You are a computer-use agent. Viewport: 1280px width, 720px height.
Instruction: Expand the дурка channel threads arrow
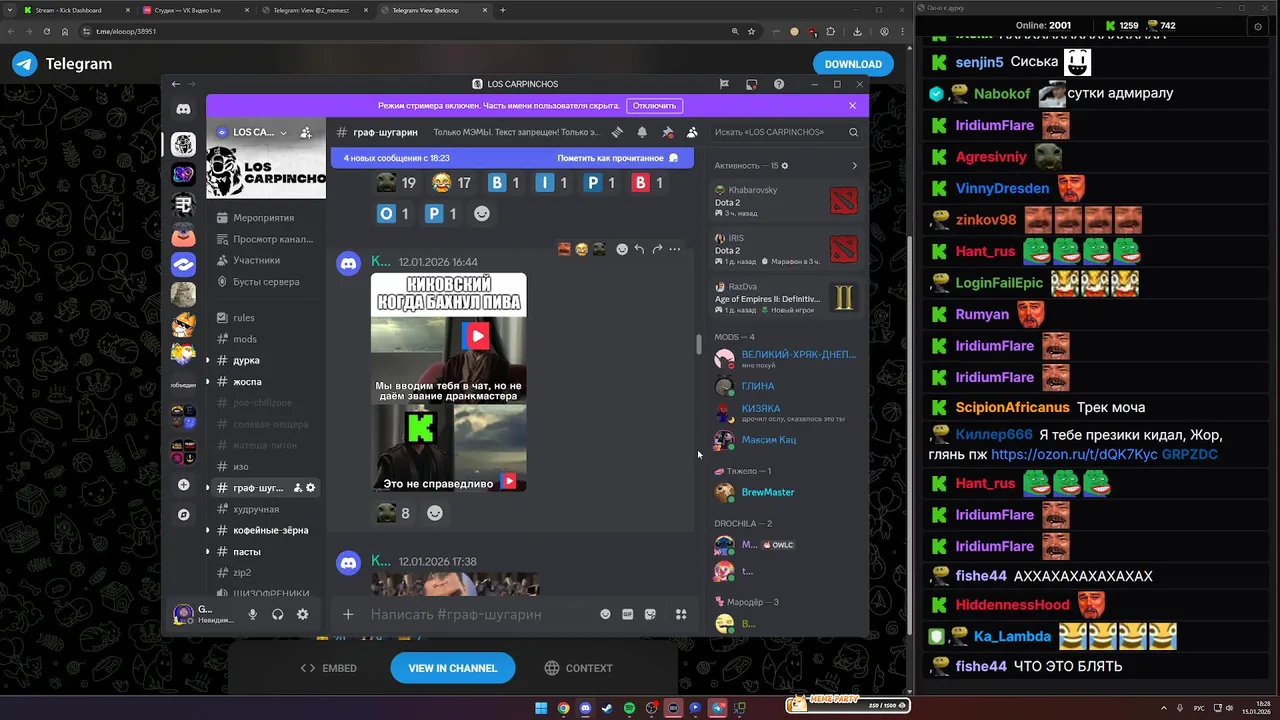click(x=208, y=360)
